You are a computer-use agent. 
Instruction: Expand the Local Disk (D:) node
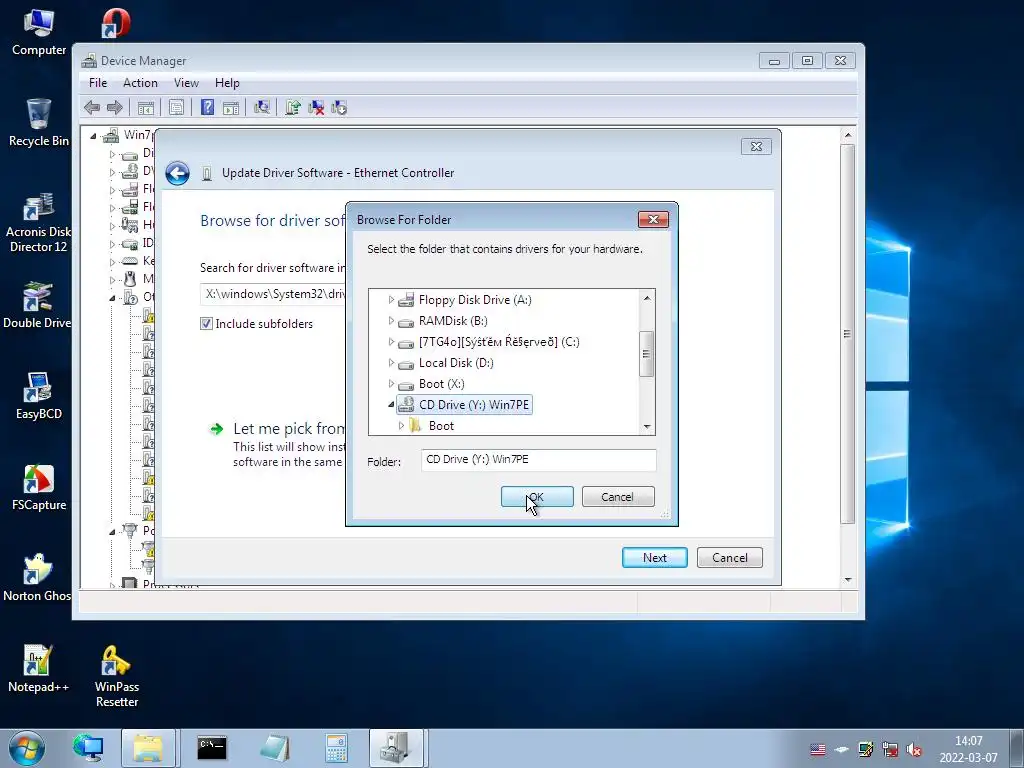point(391,363)
